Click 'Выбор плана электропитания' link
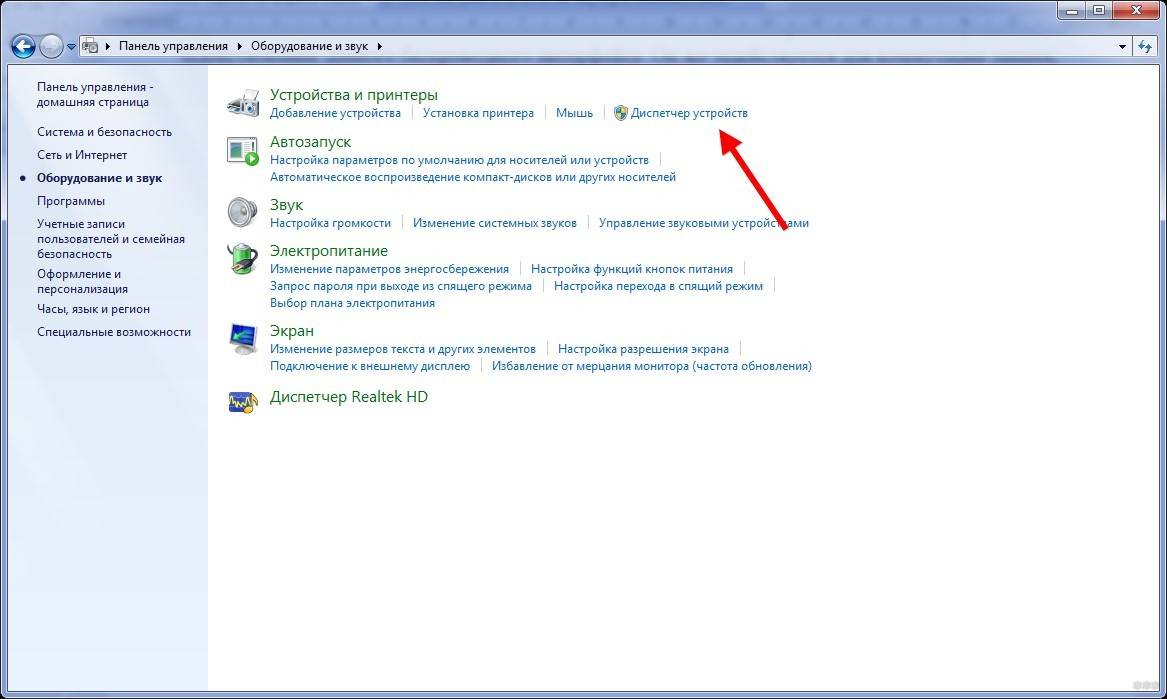Image resolution: width=1167 pixels, height=699 pixels. click(x=352, y=303)
